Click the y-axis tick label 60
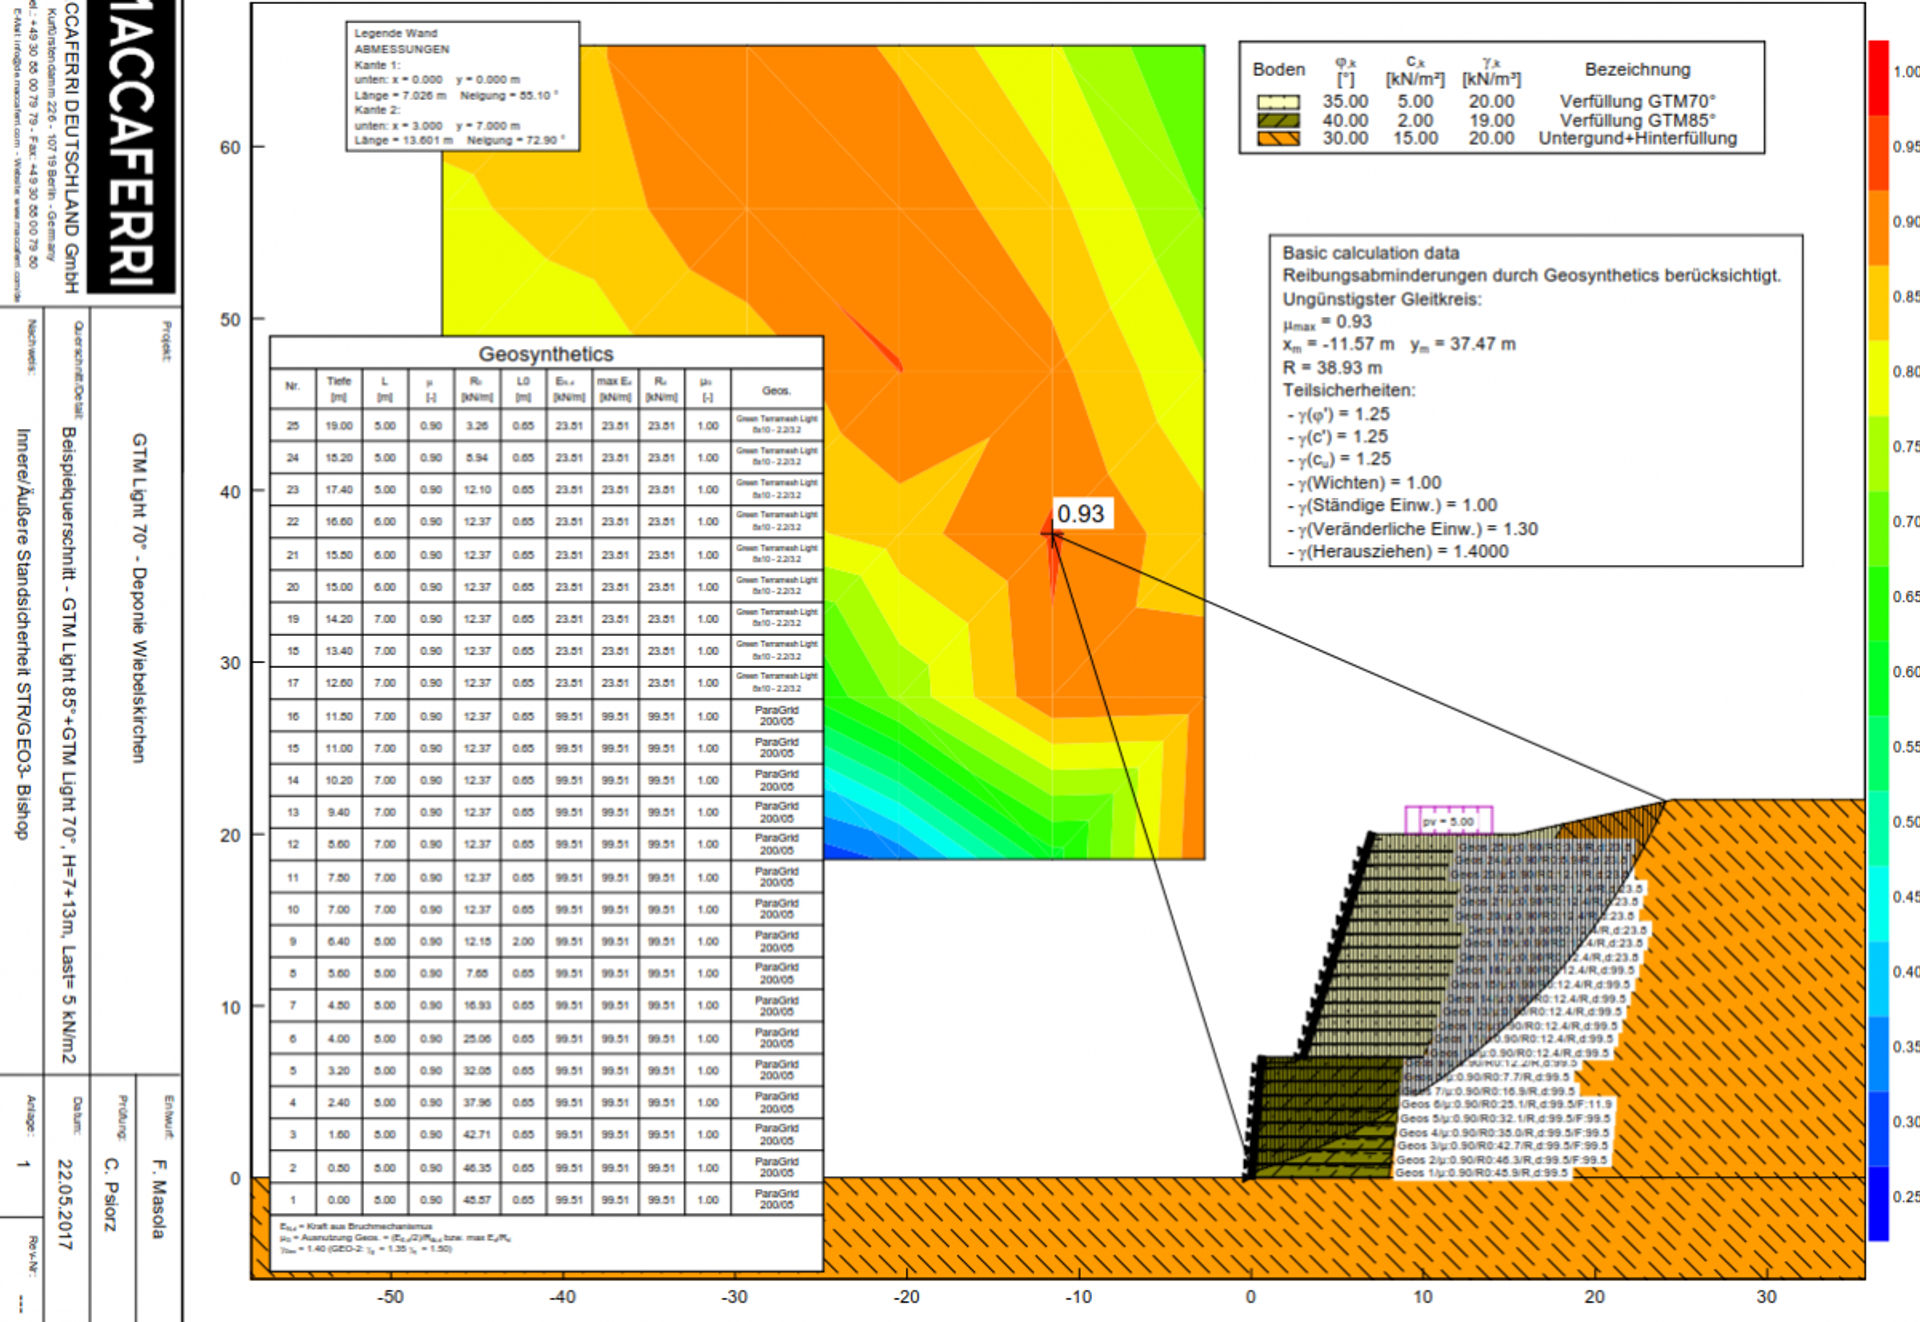The height and width of the screenshot is (1322, 1920). 230,148
